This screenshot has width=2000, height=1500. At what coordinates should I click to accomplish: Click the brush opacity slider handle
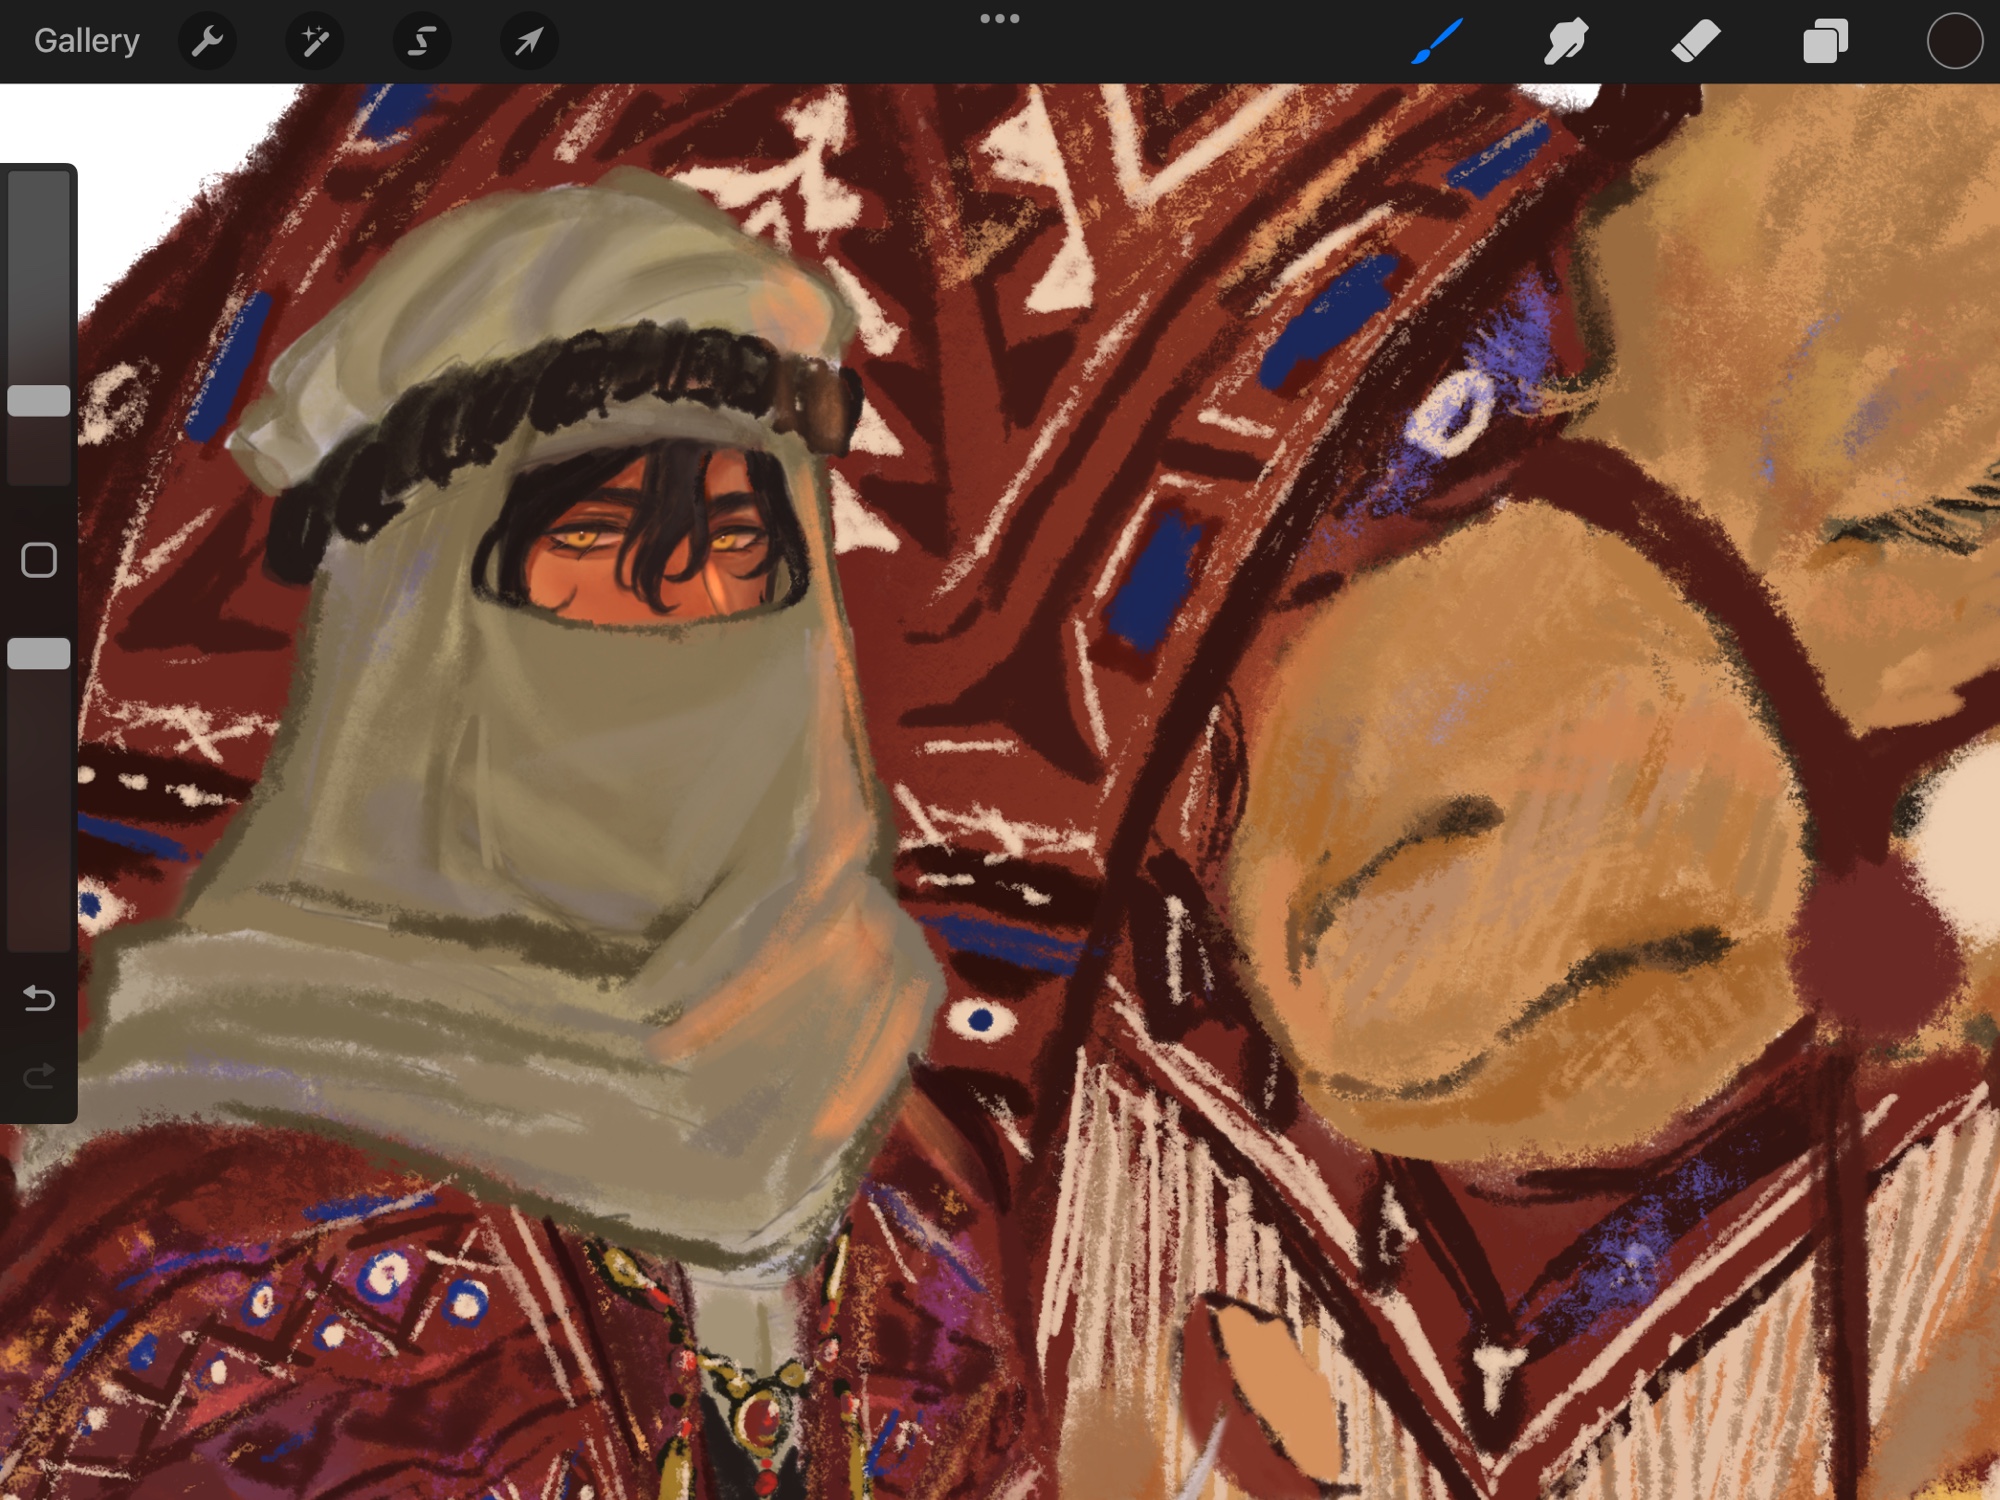click(x=39, y=653)
